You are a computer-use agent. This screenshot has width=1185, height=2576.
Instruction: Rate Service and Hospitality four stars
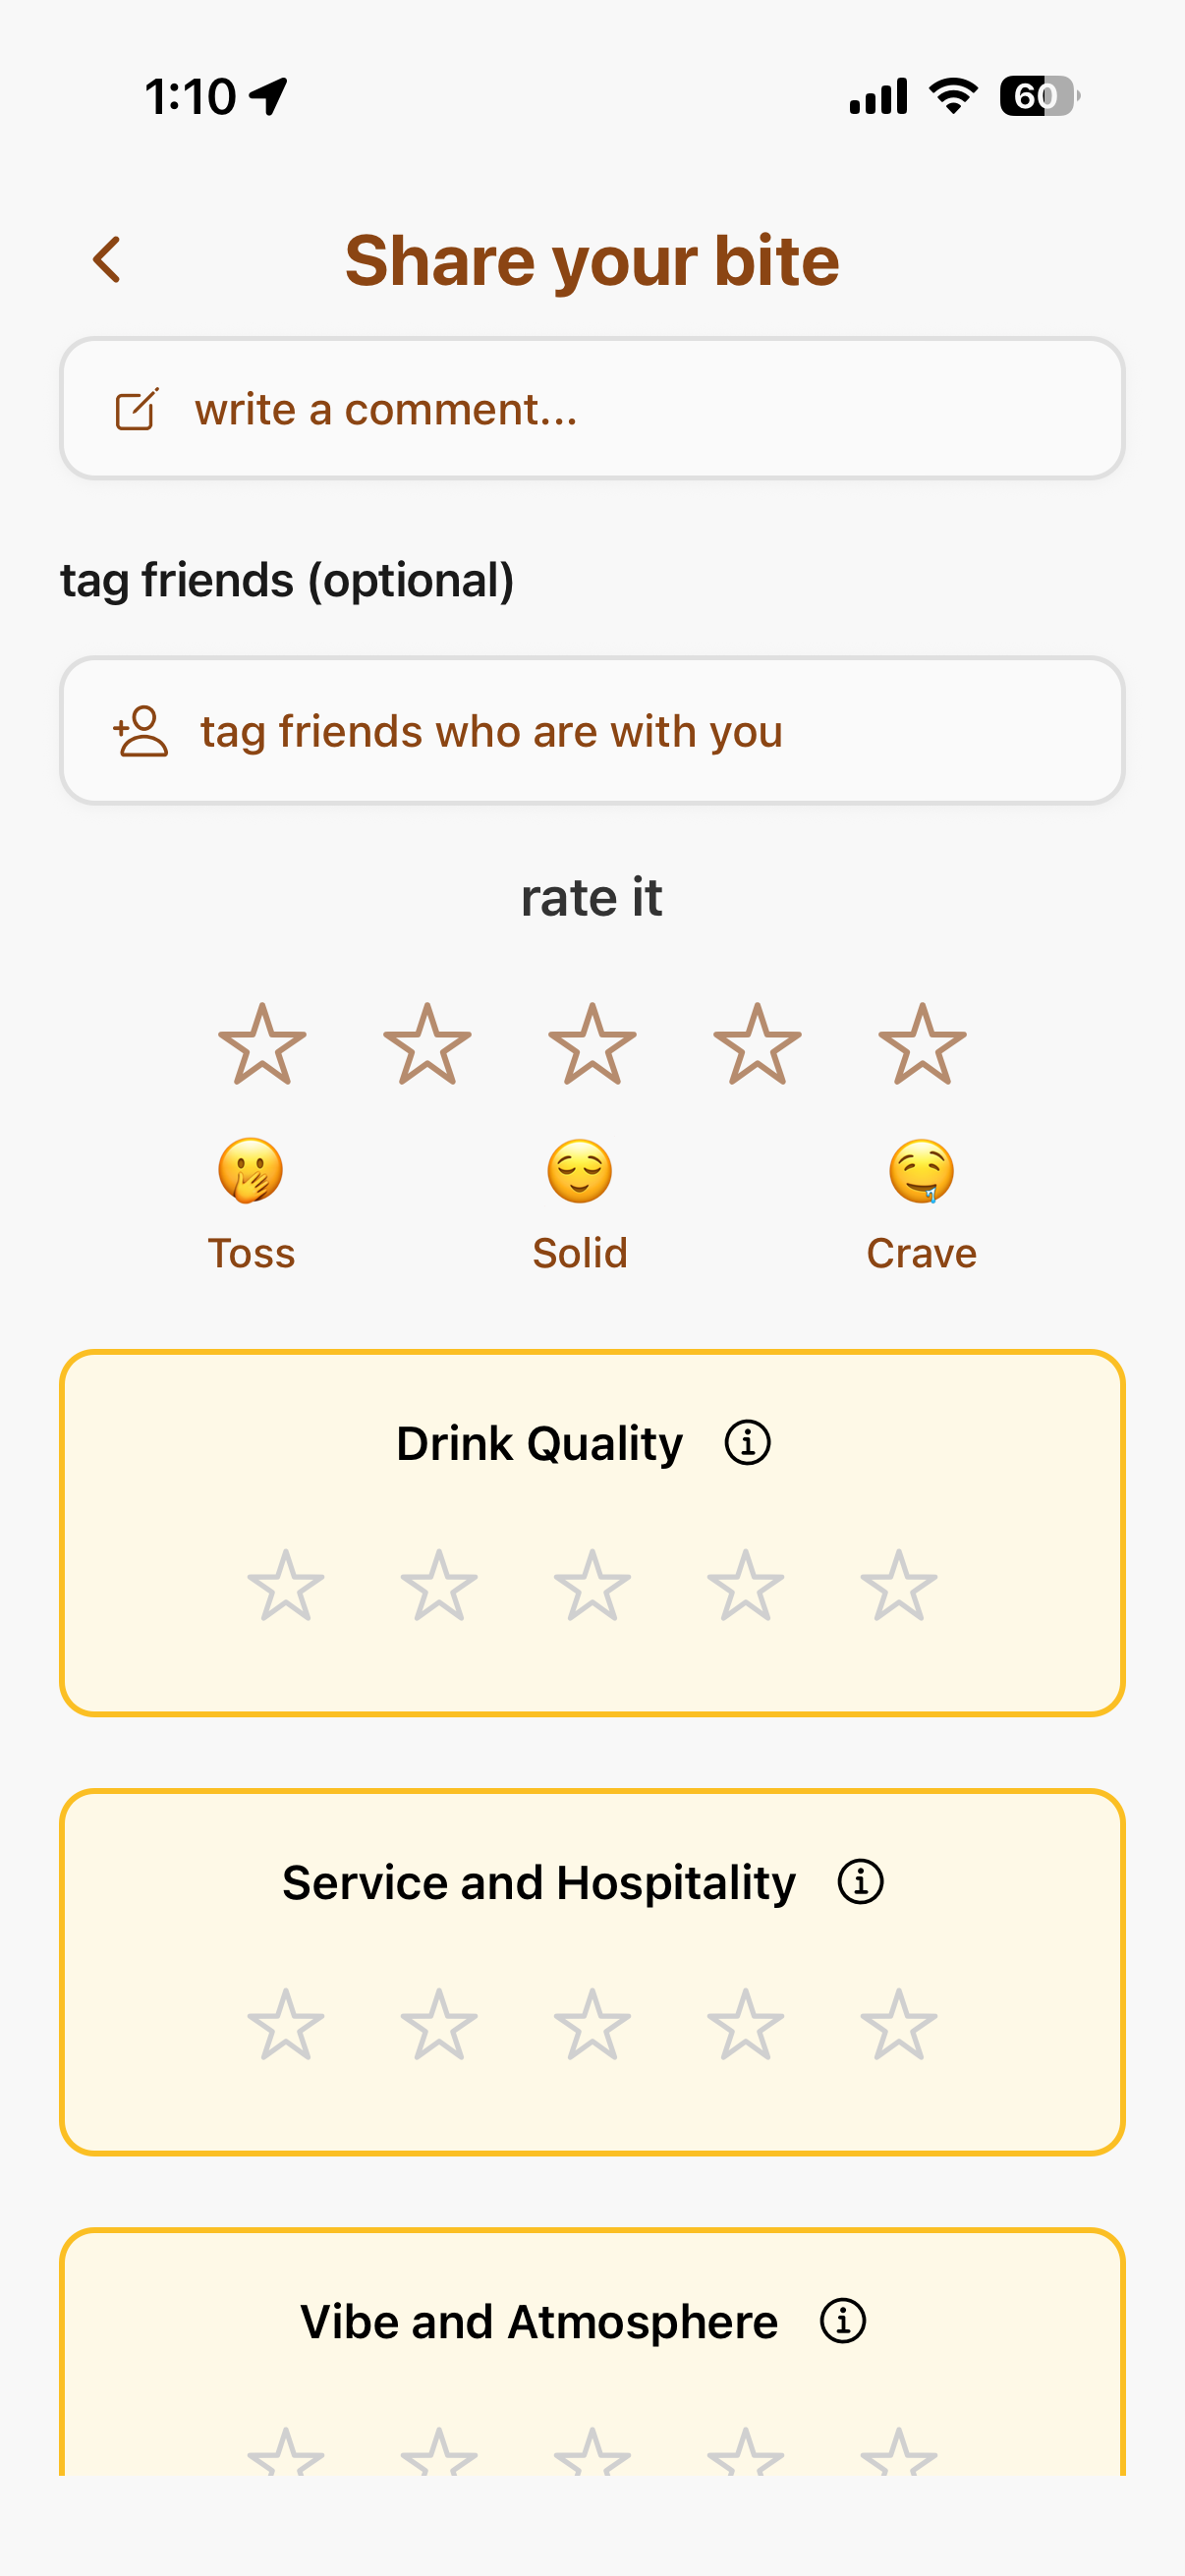click(x=746, y=2025)
